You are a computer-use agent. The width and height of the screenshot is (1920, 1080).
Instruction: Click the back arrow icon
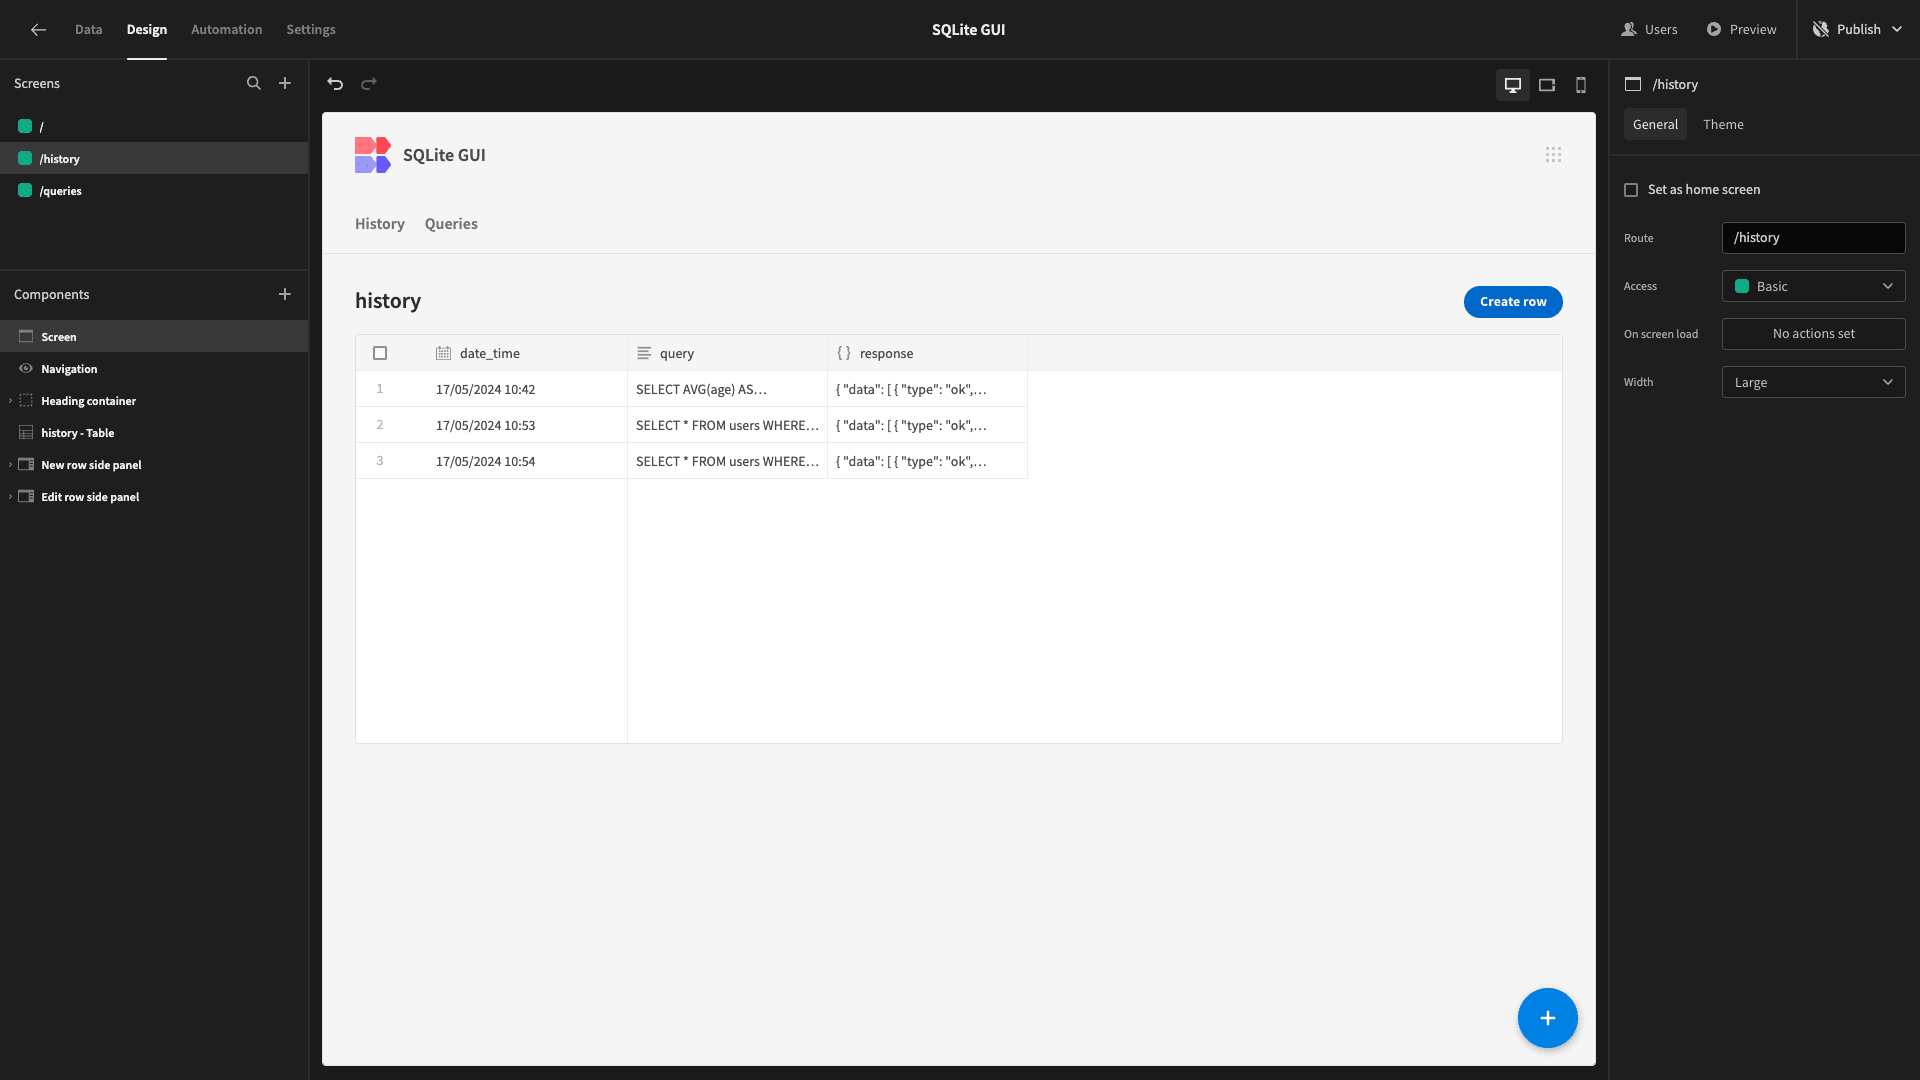[x=38, y=29]
